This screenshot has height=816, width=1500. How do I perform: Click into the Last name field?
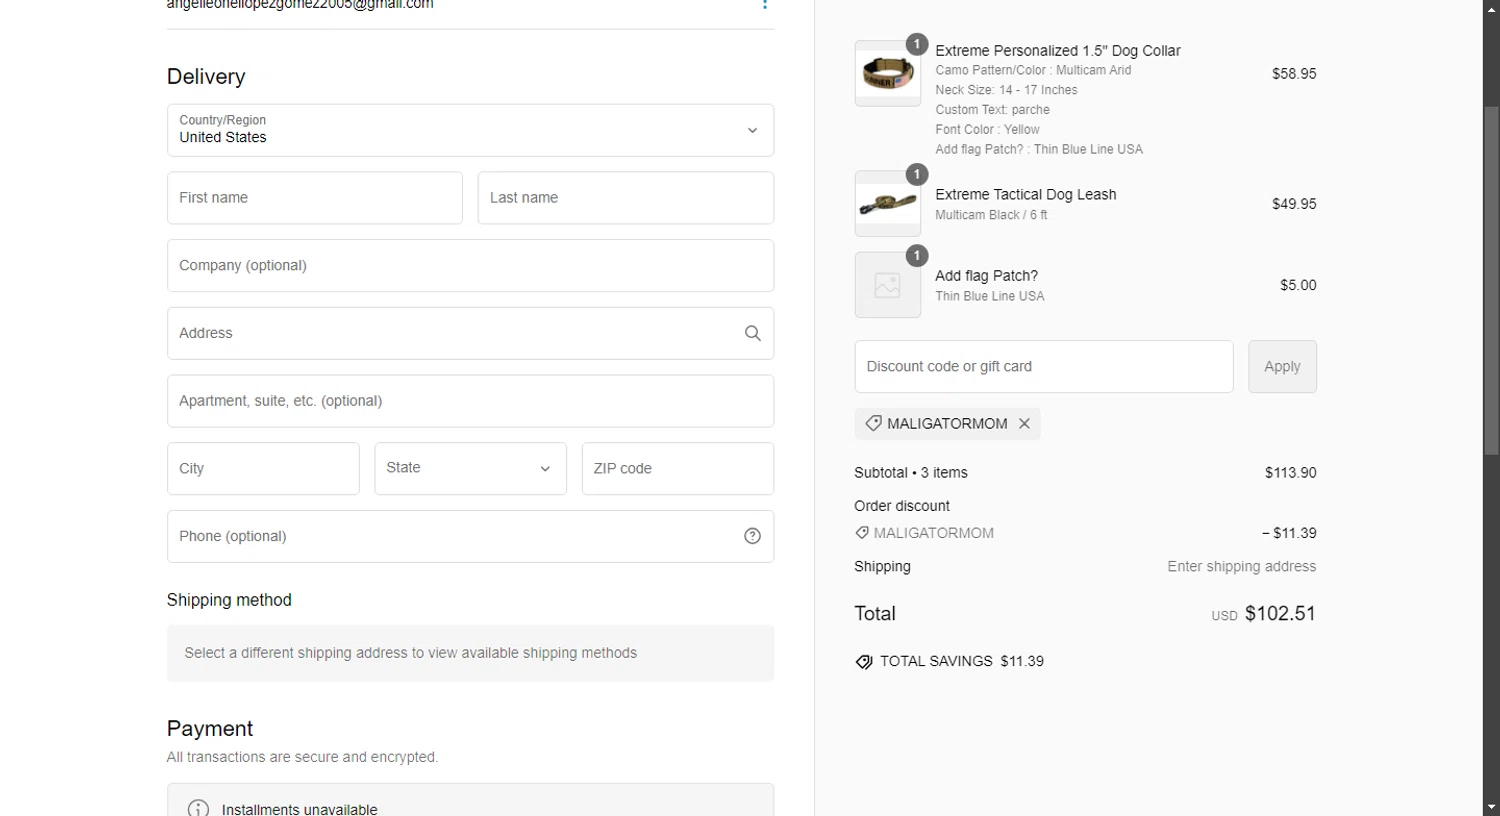[x=625, y=198]
